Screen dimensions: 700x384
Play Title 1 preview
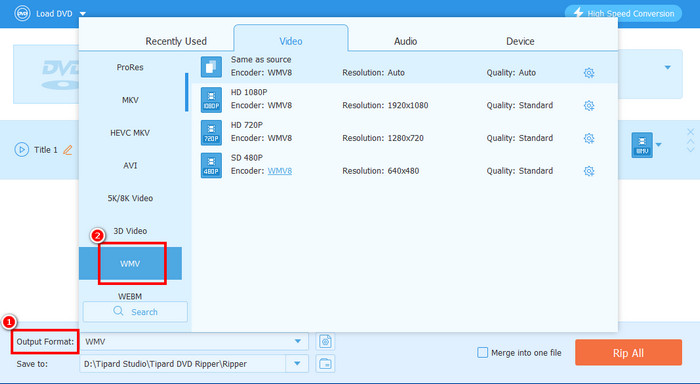click(x=21, y=150)
